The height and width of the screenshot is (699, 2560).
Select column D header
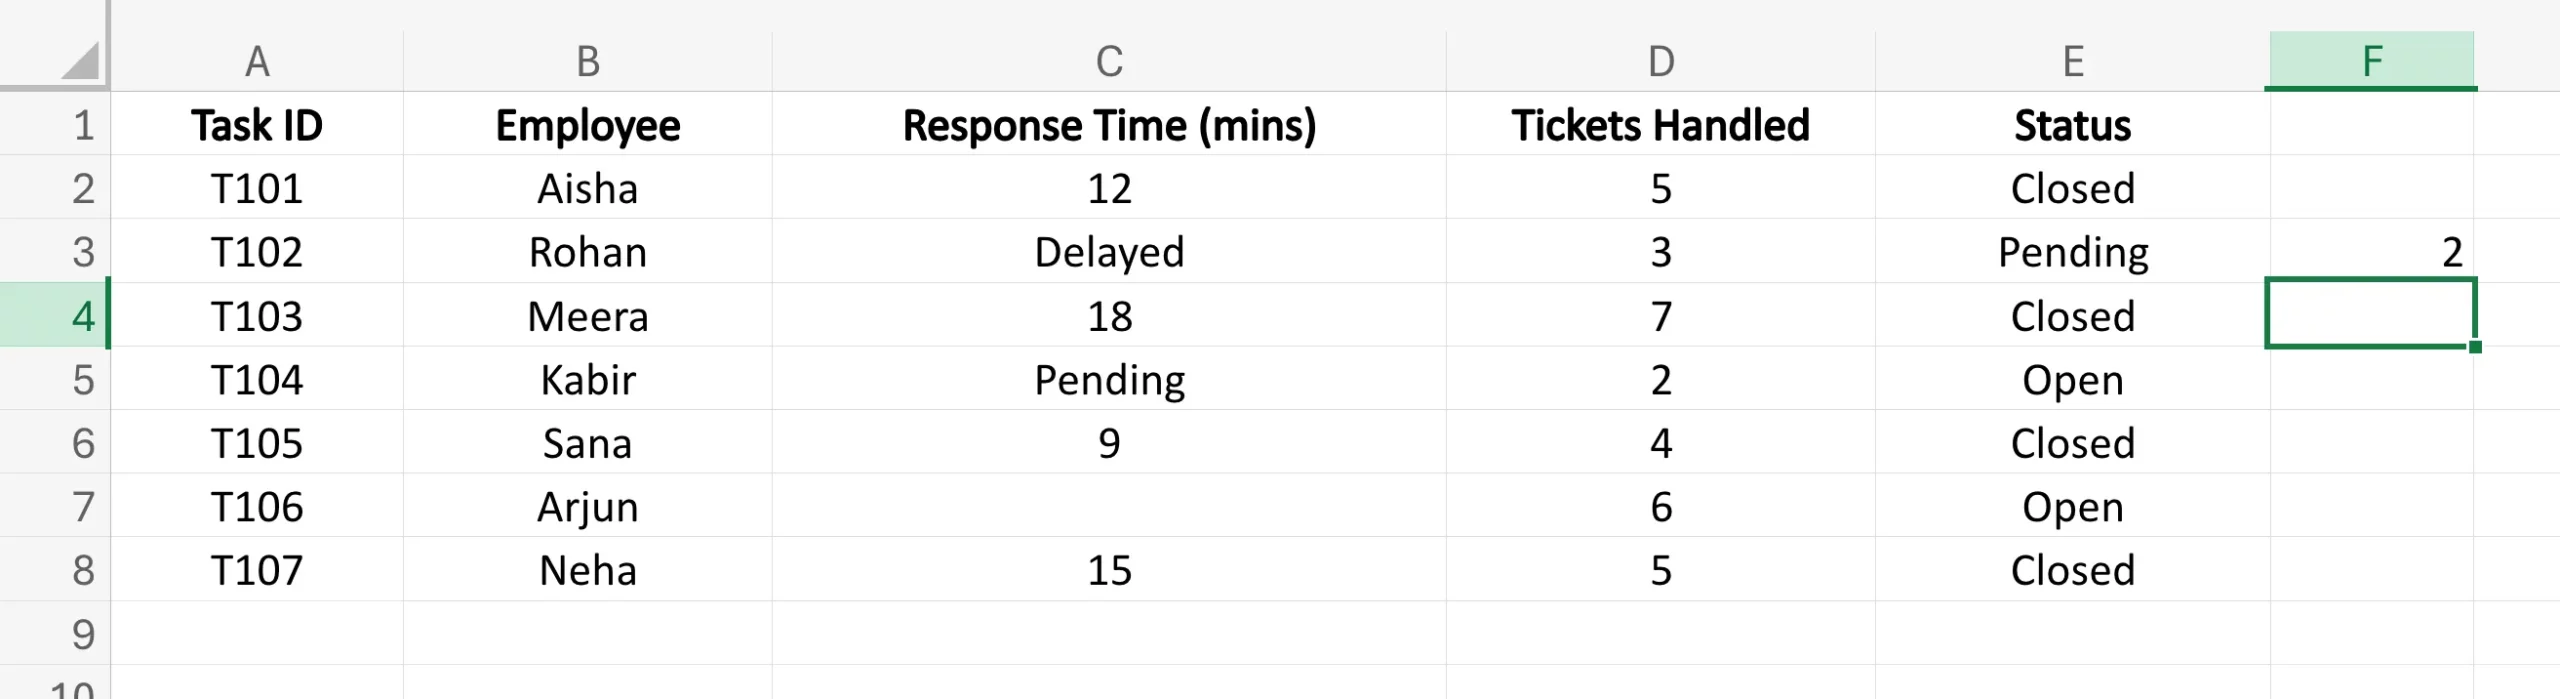tap(1660, 62)
